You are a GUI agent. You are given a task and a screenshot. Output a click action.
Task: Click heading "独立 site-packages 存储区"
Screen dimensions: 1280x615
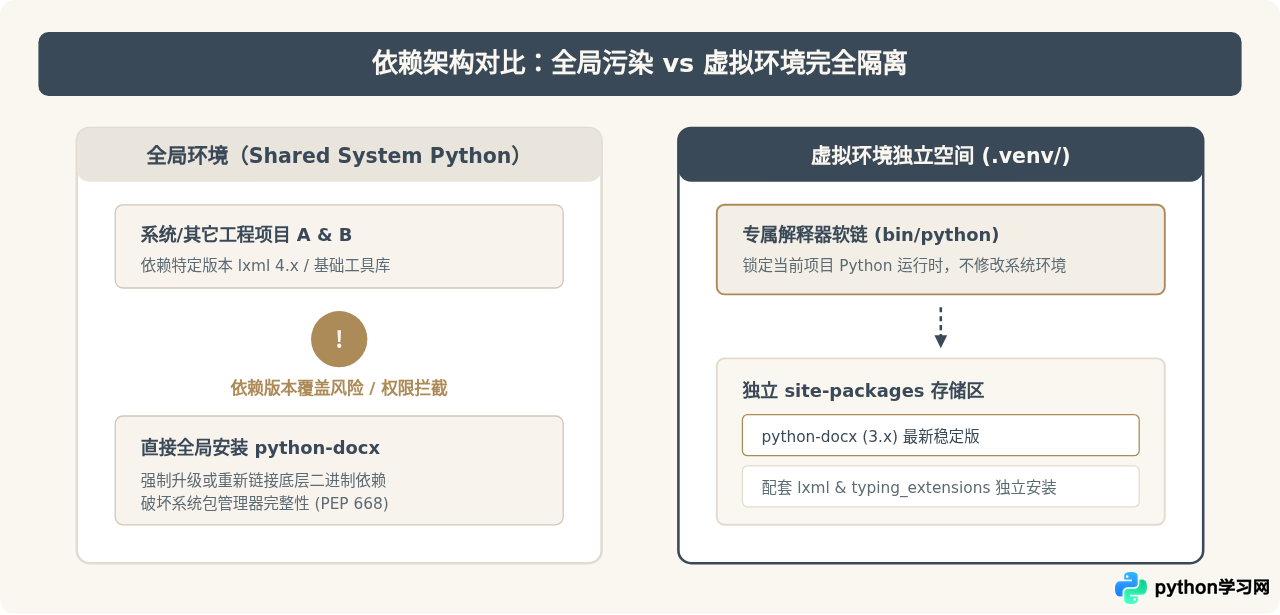[x=863, y=390]
